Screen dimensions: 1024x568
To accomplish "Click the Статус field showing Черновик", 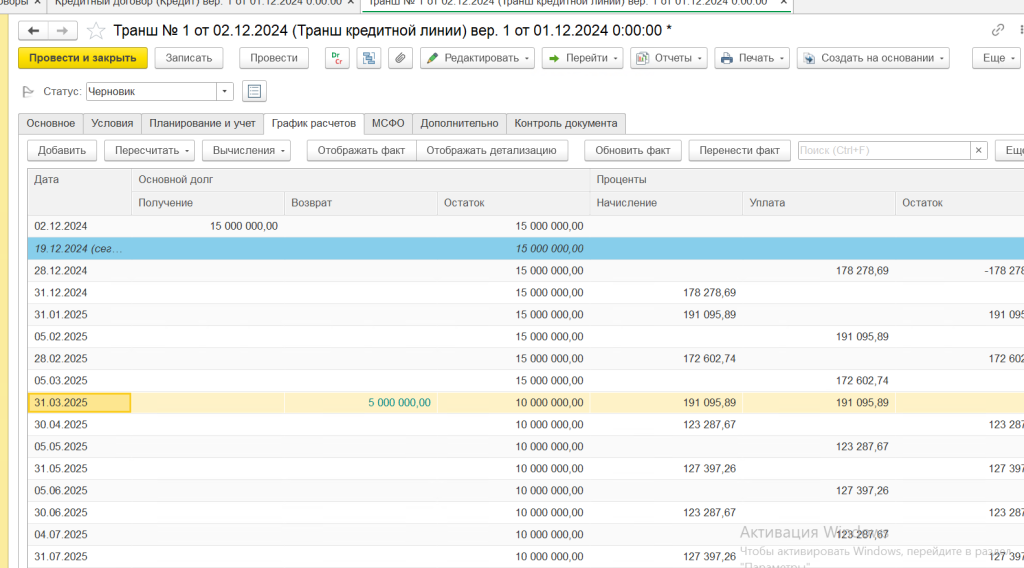I will [152, 91].
